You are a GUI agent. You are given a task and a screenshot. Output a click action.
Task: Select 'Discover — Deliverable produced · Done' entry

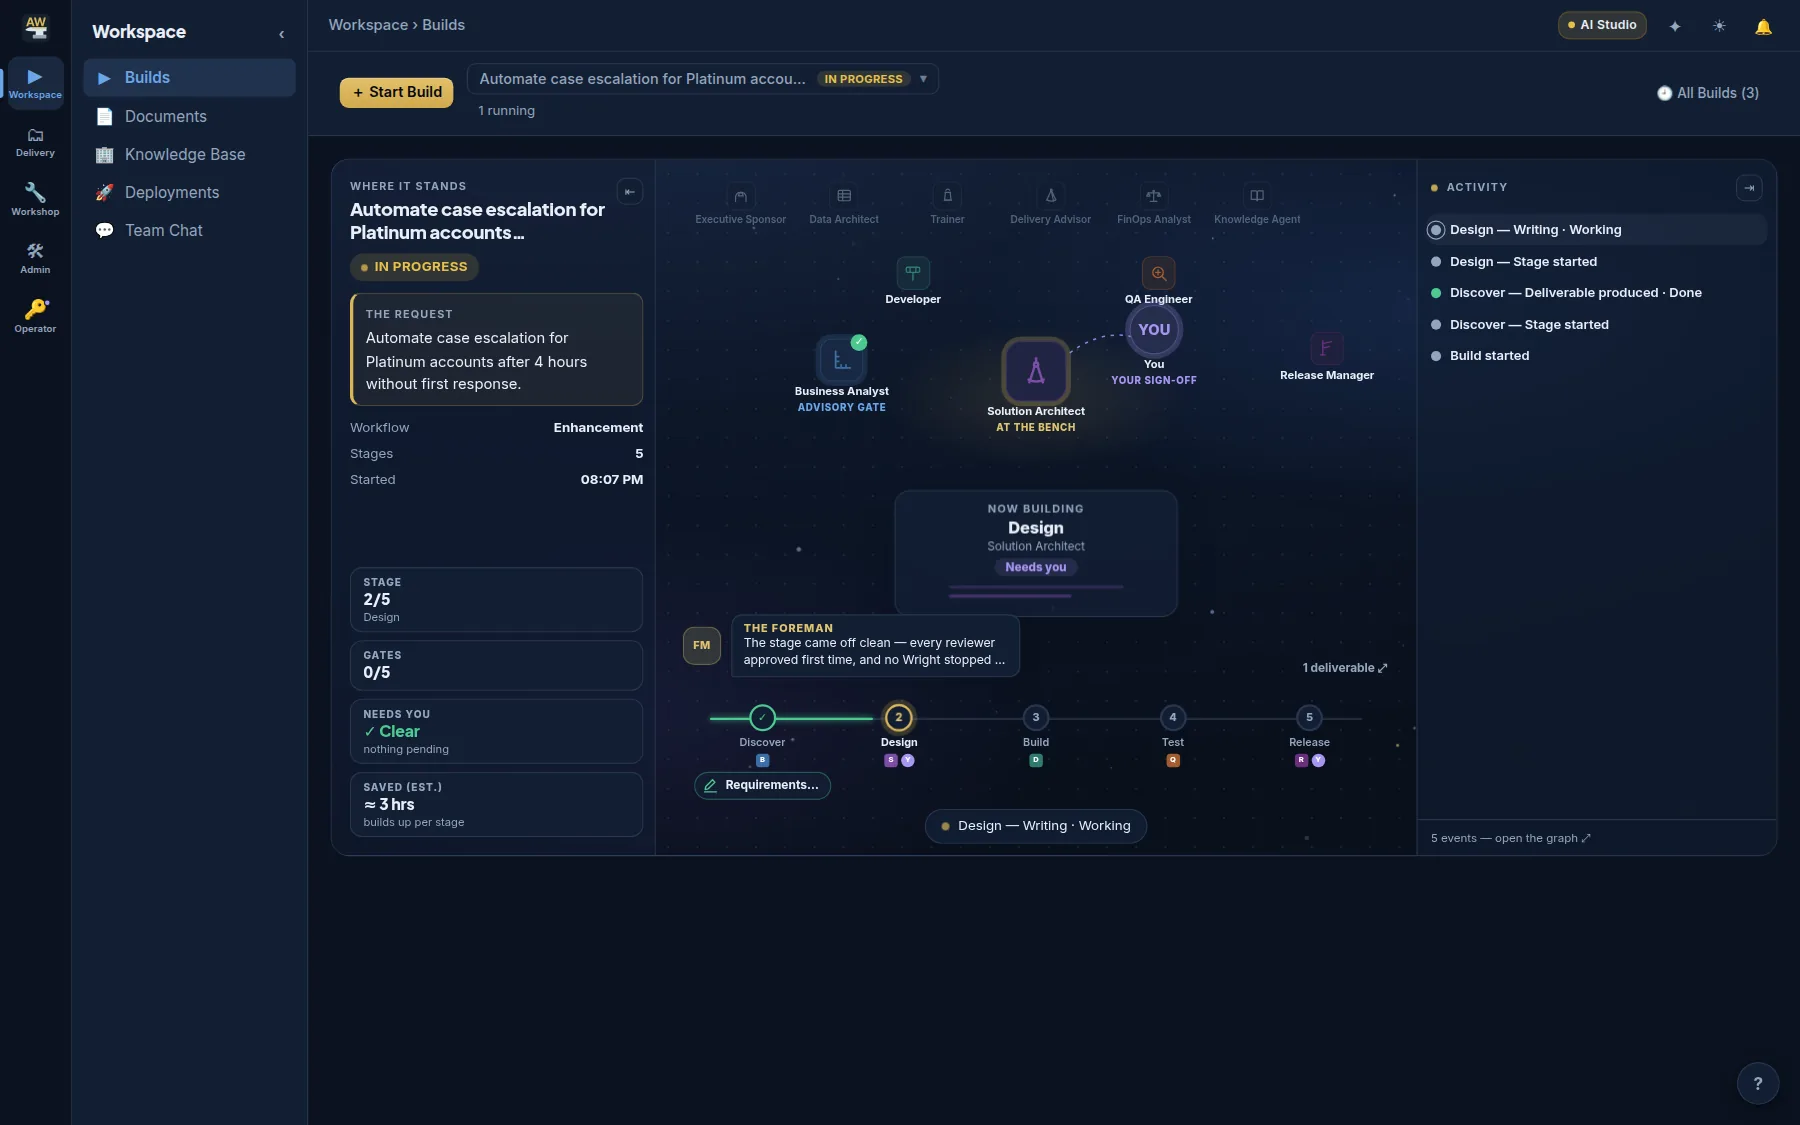(x=1597, y=293)
